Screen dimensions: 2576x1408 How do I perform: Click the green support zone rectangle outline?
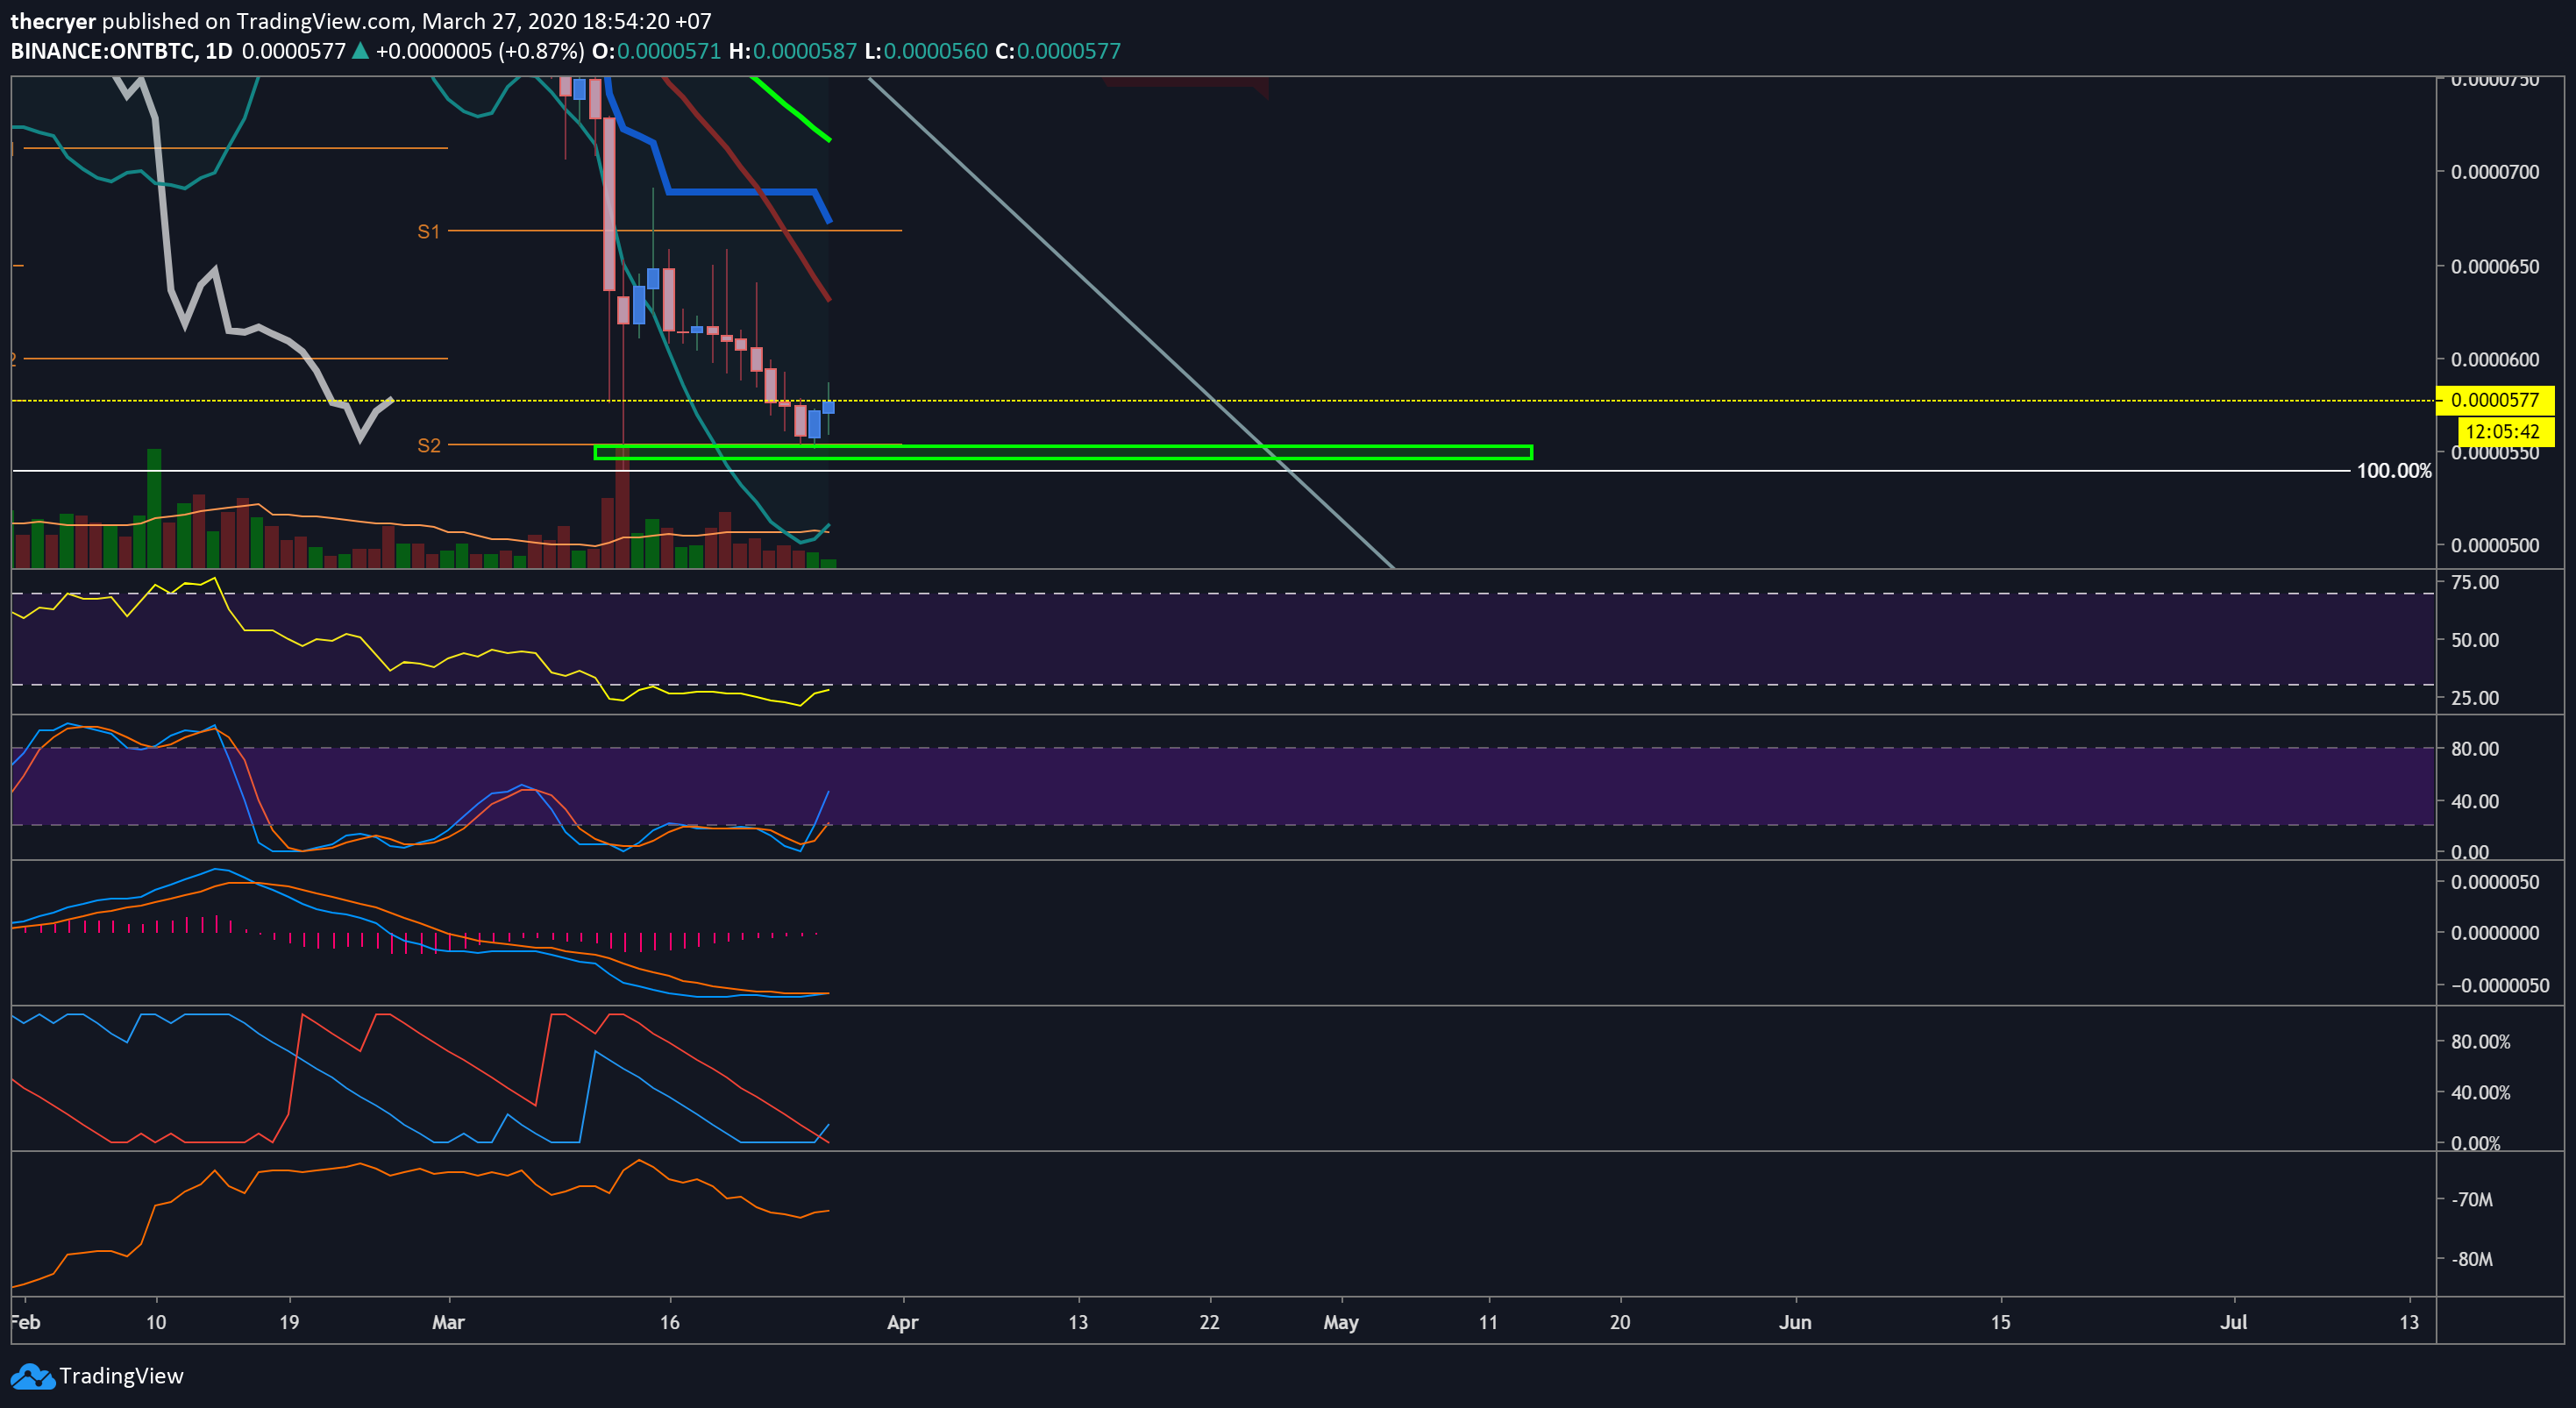pos(1063,453)
